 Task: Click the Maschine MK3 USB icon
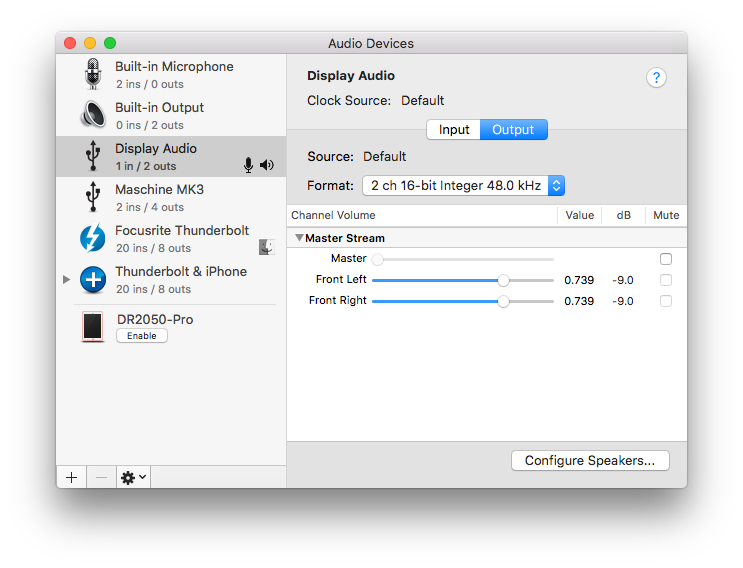point(93,197)
